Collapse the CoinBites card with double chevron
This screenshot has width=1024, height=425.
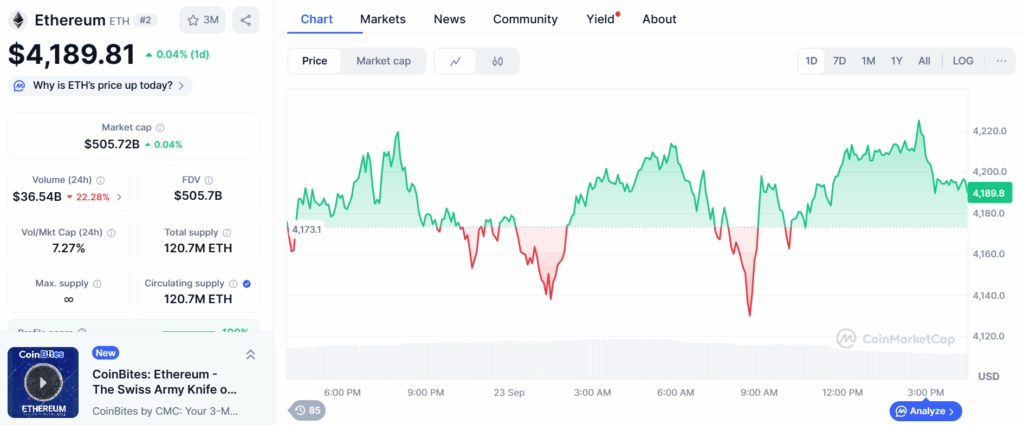tap(250, 354)
